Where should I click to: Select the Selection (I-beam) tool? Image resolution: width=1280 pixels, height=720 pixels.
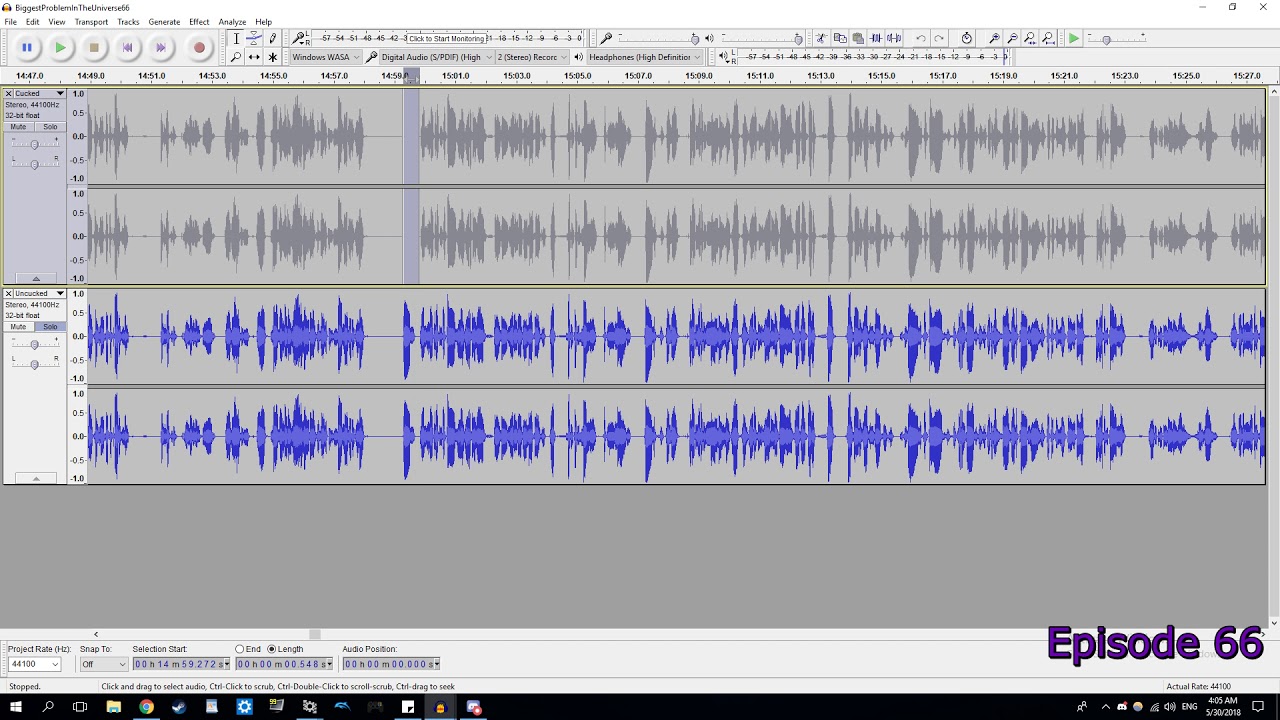click(236, 39)
